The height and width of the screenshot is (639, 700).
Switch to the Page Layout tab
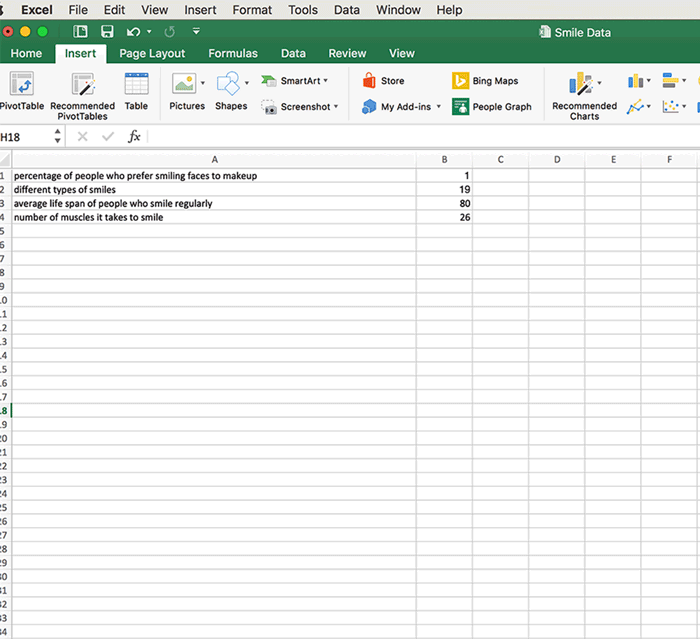(152, 54)
